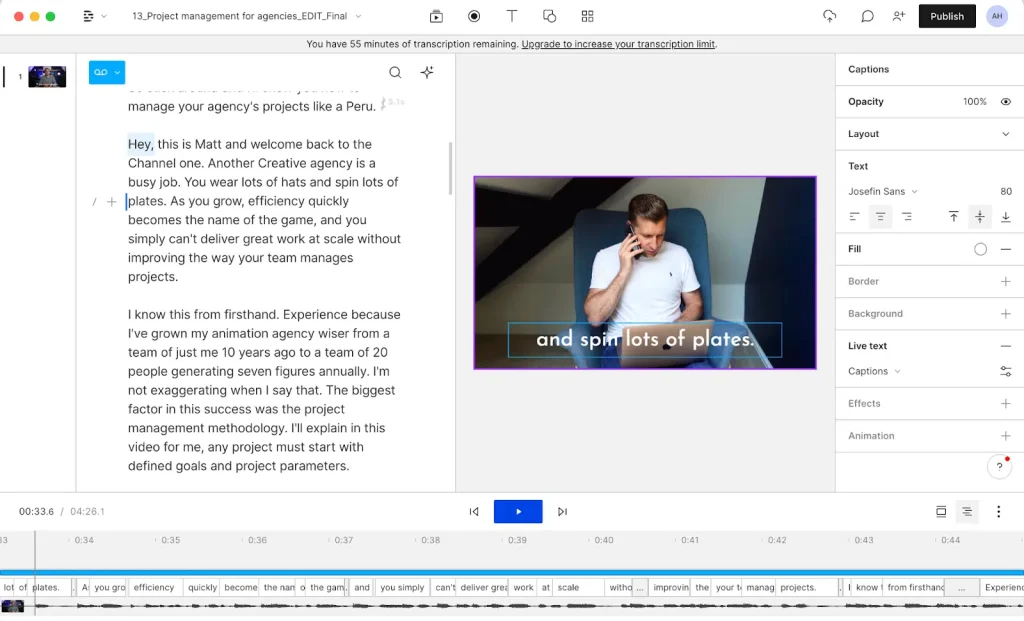Select center text alignment

pos(880,217)
